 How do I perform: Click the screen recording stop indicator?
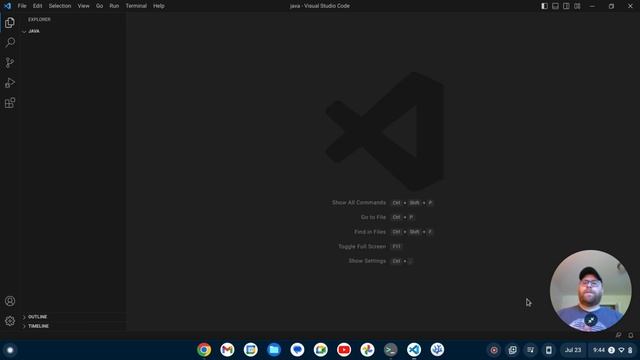[494, 350]
